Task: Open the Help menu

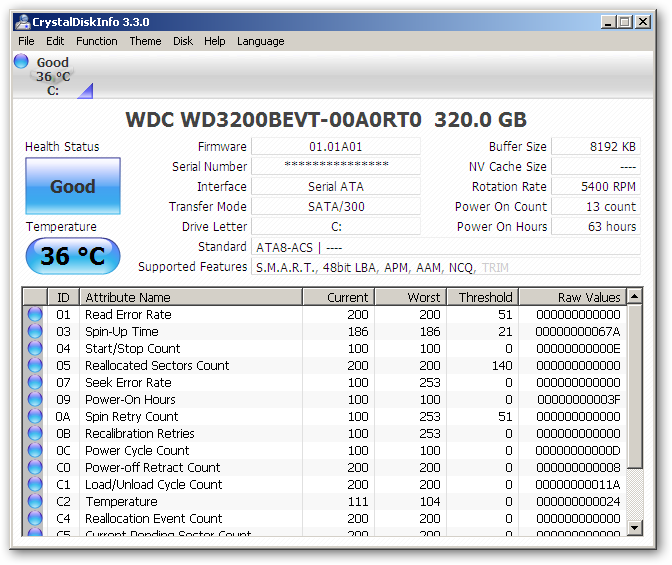Action: (x=215, y=41)
